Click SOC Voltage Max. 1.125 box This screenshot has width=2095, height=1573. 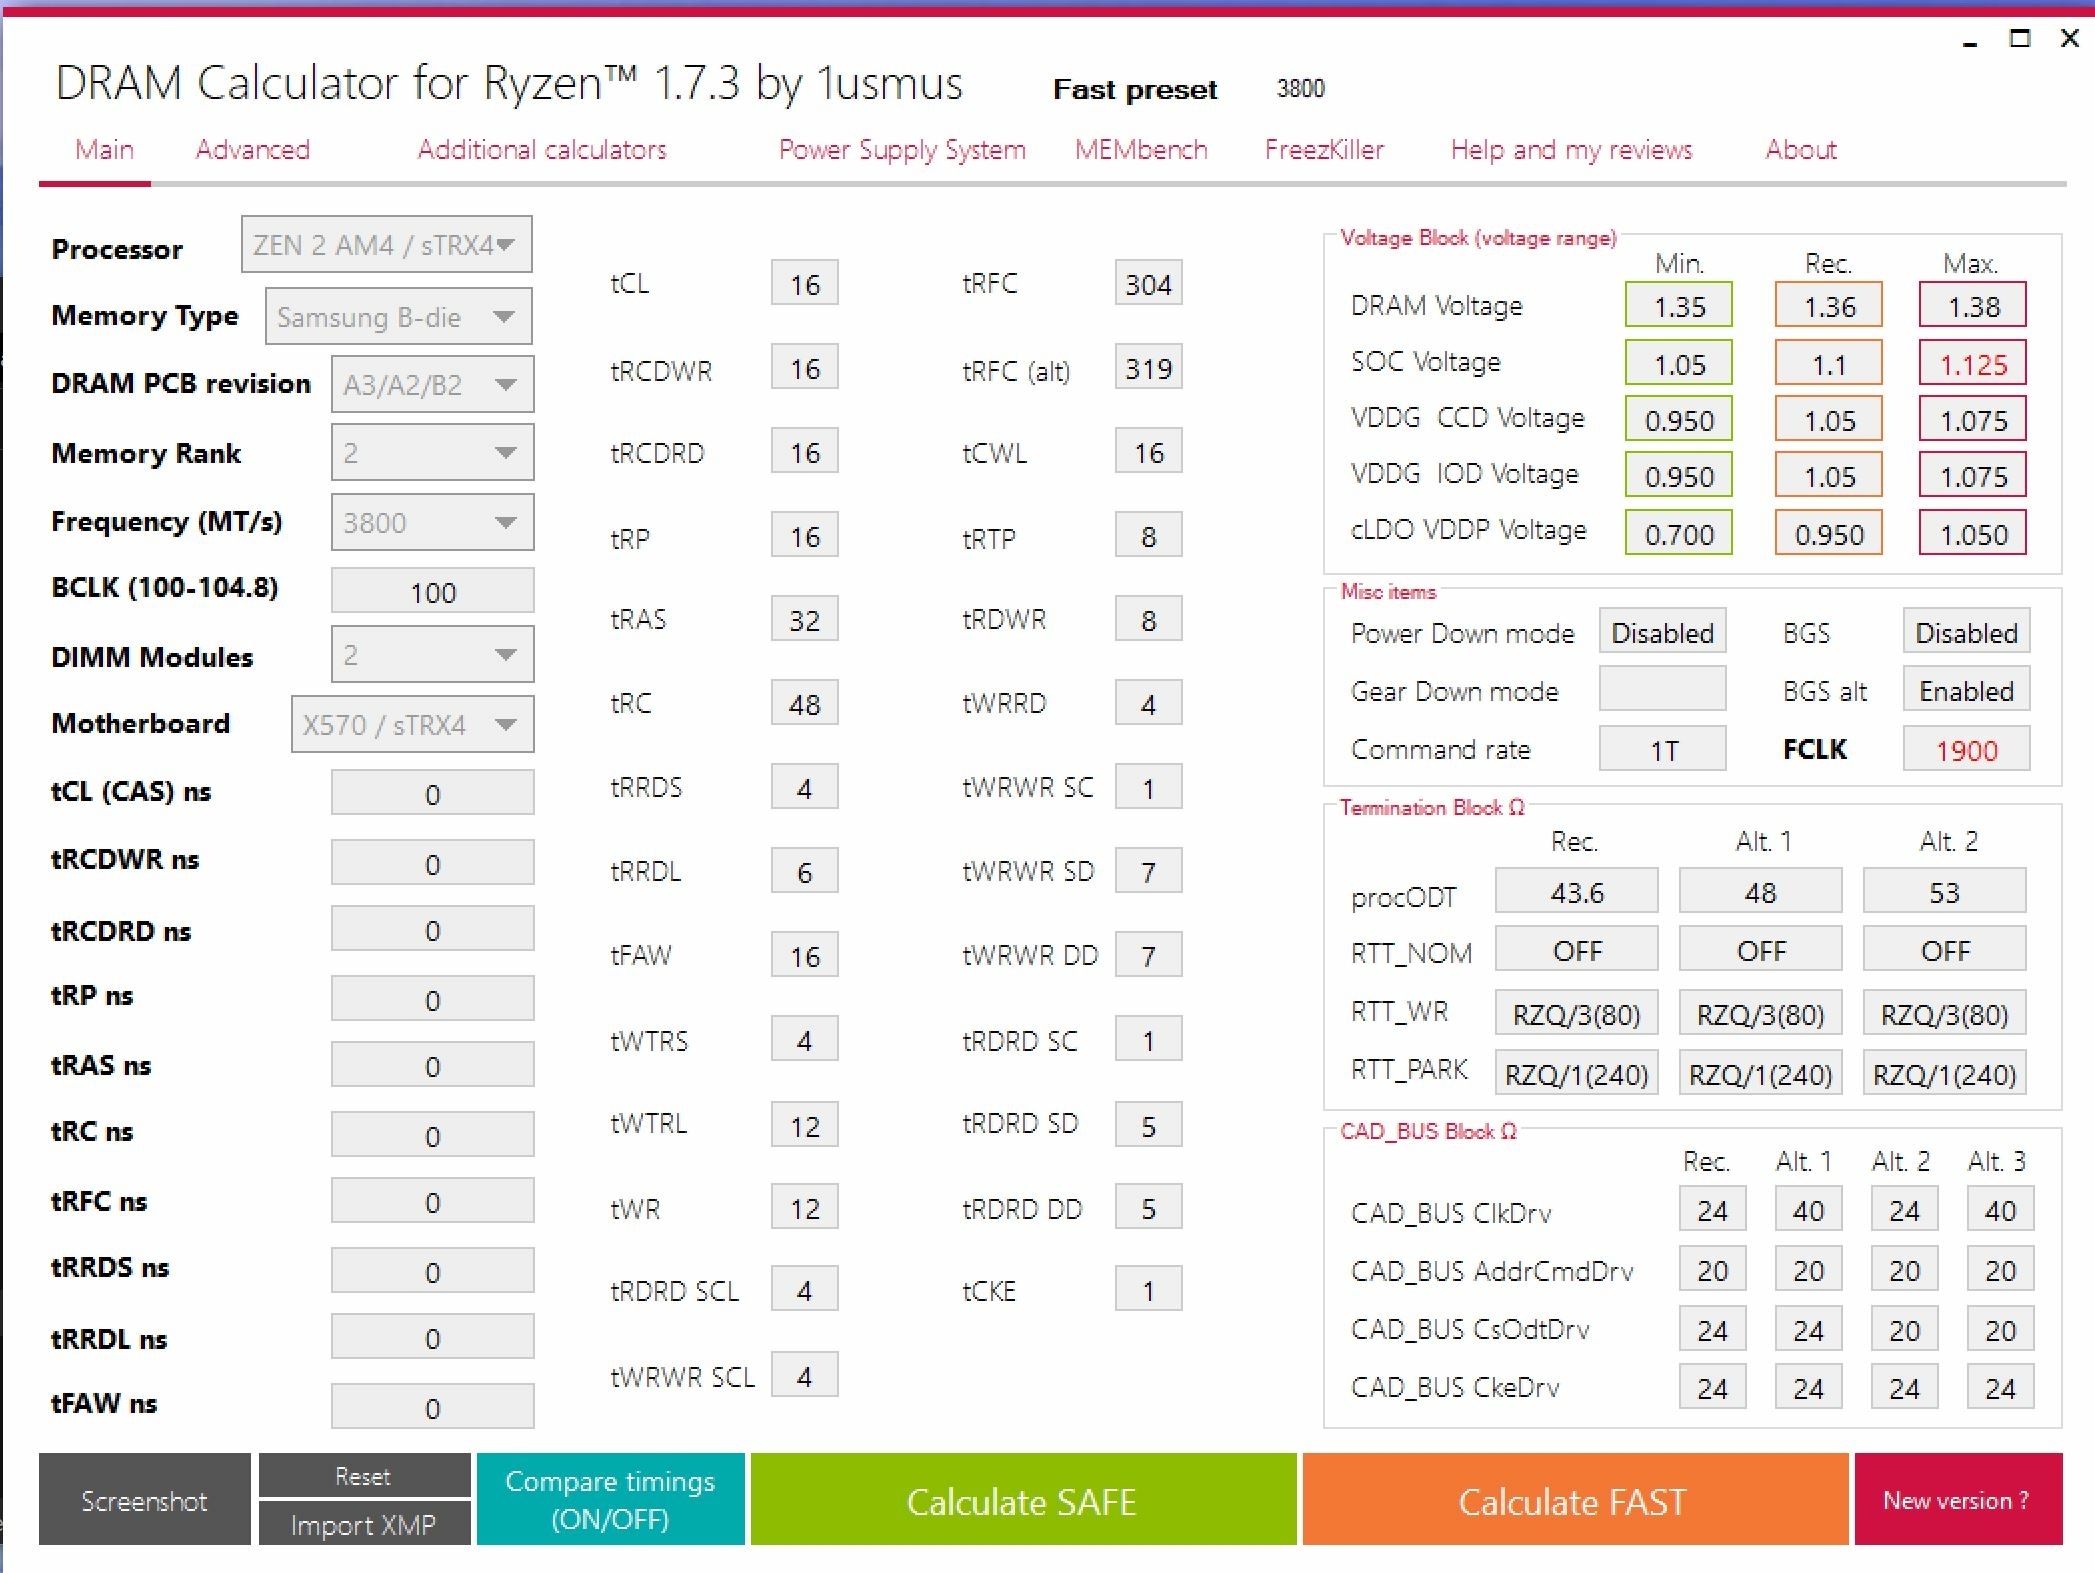(1973, 364)
